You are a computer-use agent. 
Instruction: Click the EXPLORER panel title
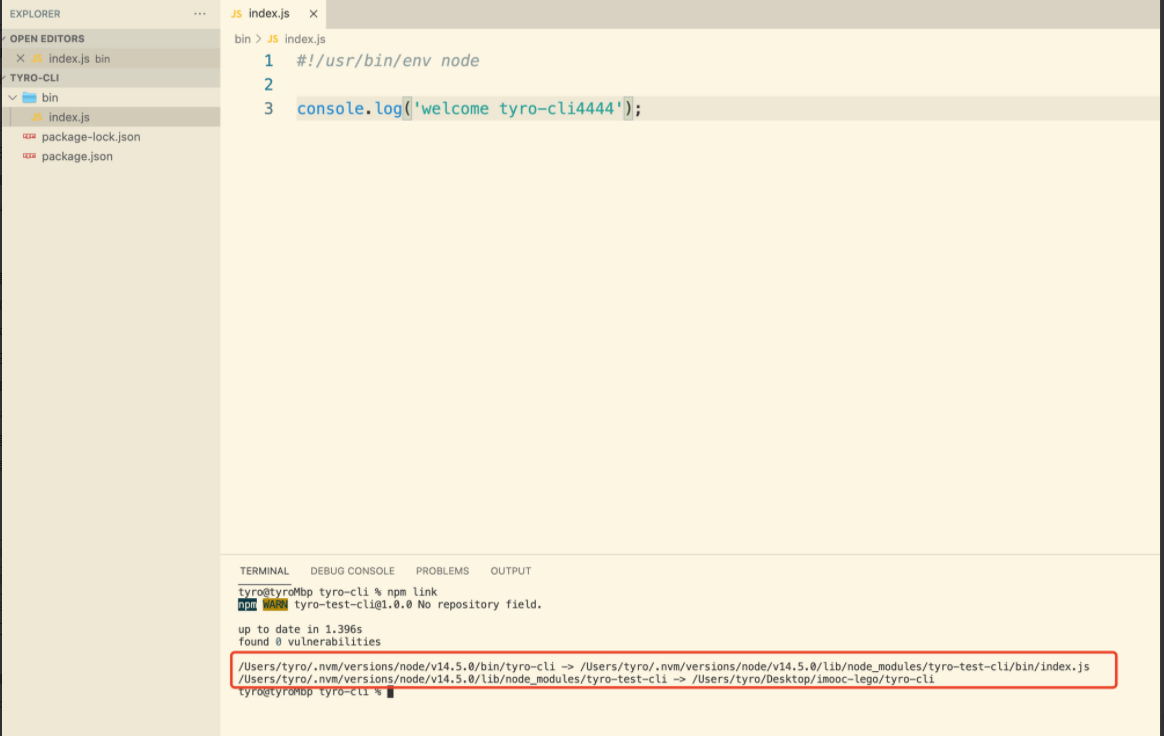coord(35,13)
